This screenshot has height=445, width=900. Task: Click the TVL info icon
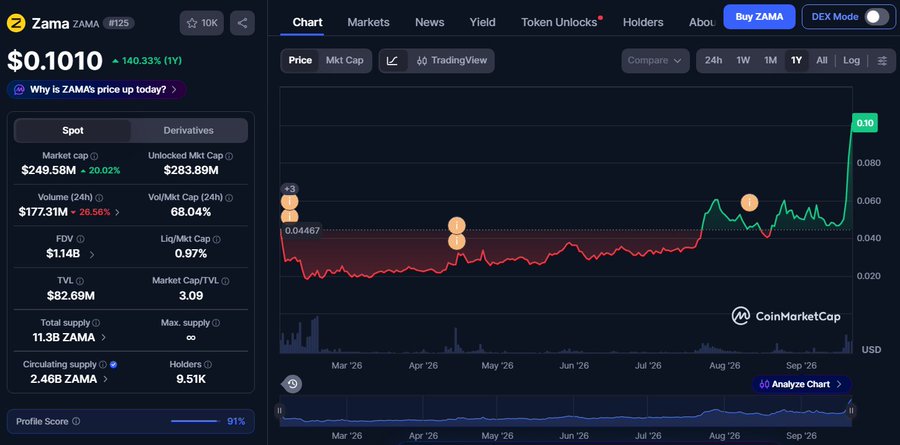[x=80, y=281]
